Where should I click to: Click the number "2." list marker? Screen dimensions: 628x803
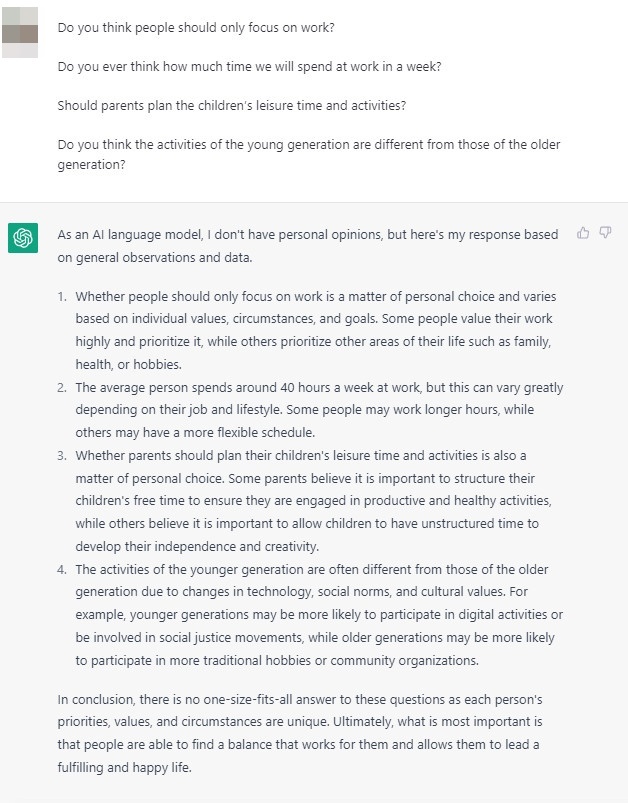point(62,387)
